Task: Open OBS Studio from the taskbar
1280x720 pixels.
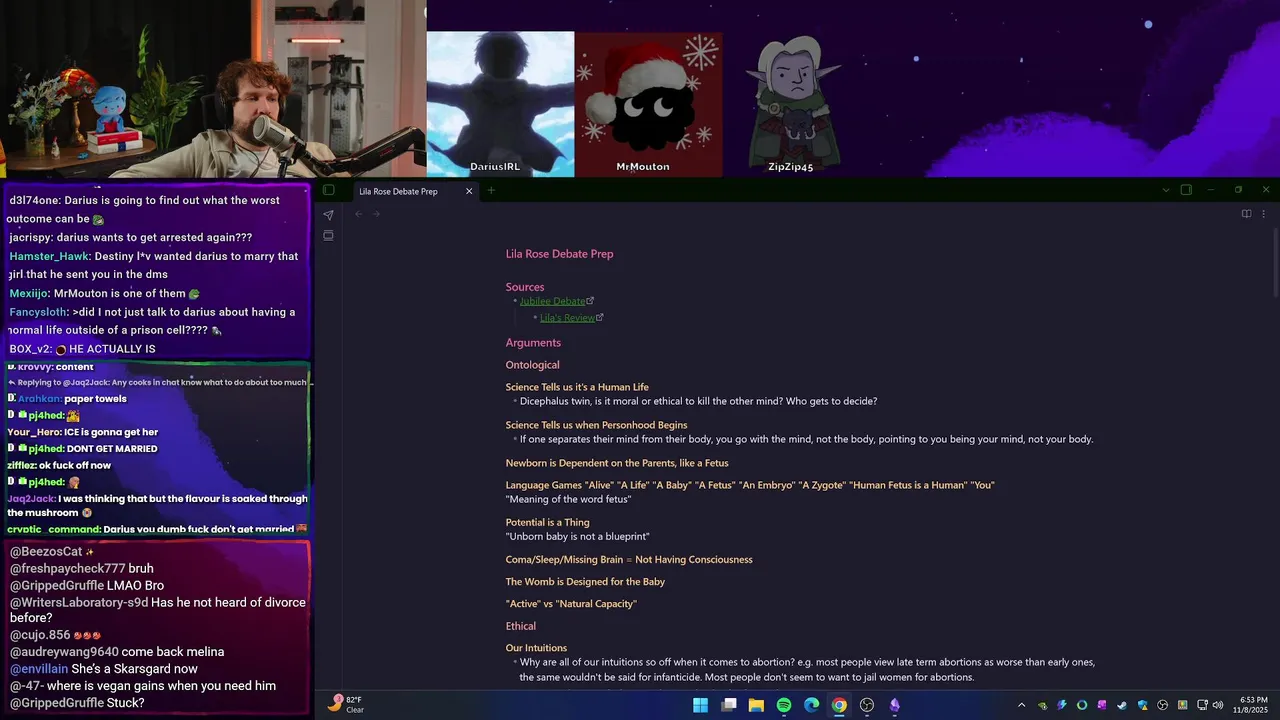Action: tap(867, 705)
